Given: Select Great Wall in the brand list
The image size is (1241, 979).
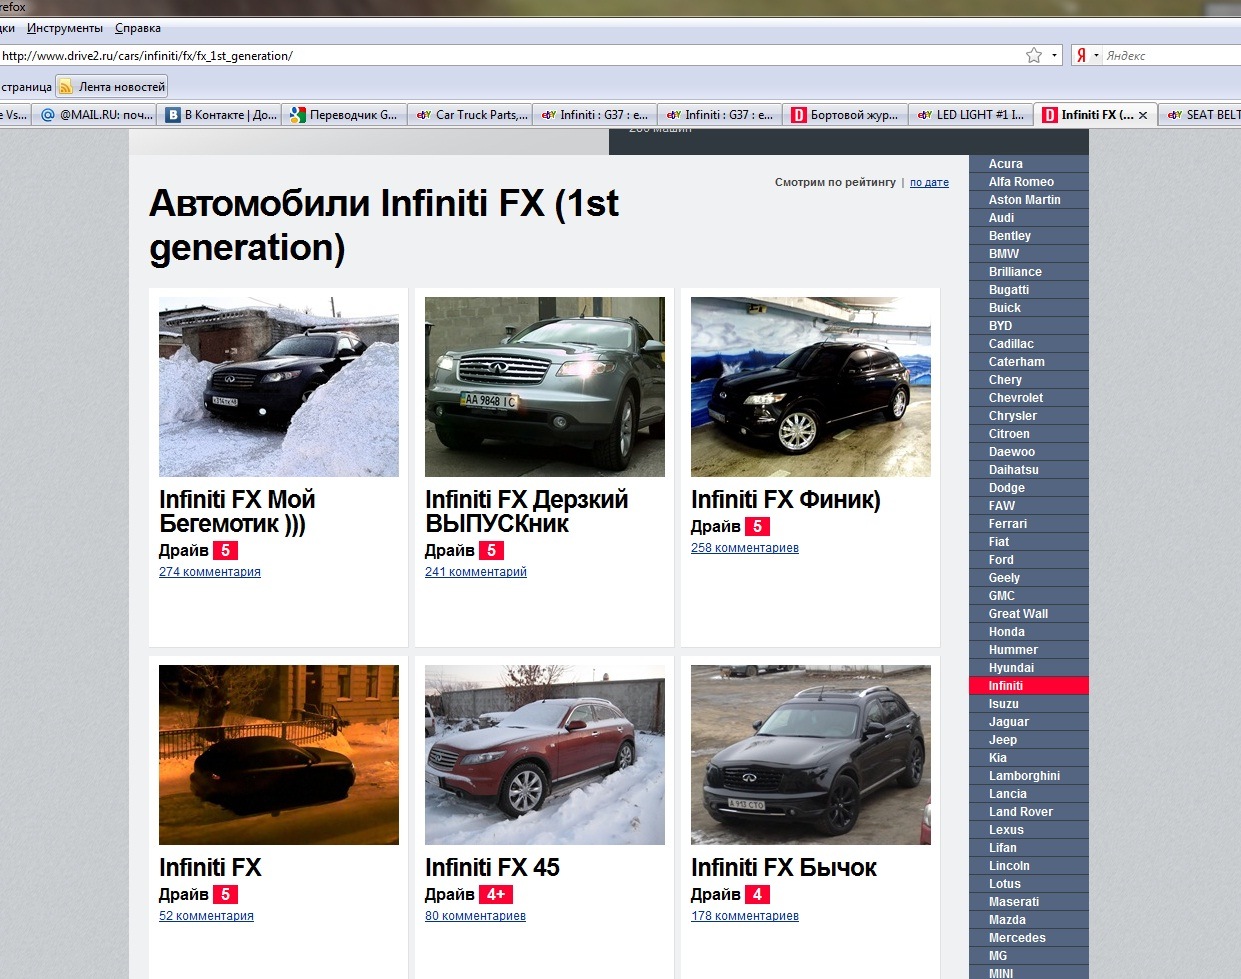Looking at the screenshot, I should 1029,614.
